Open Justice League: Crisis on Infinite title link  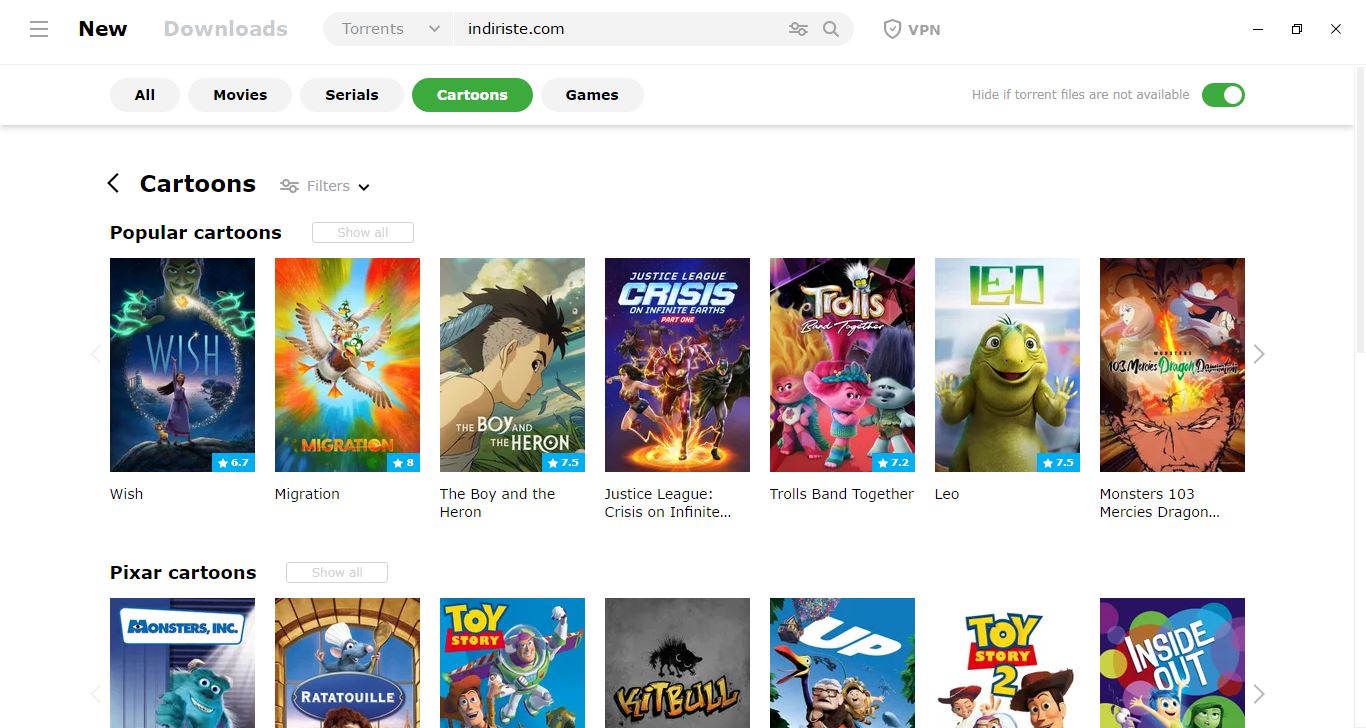pyautogui.click(x=668, y=503)
